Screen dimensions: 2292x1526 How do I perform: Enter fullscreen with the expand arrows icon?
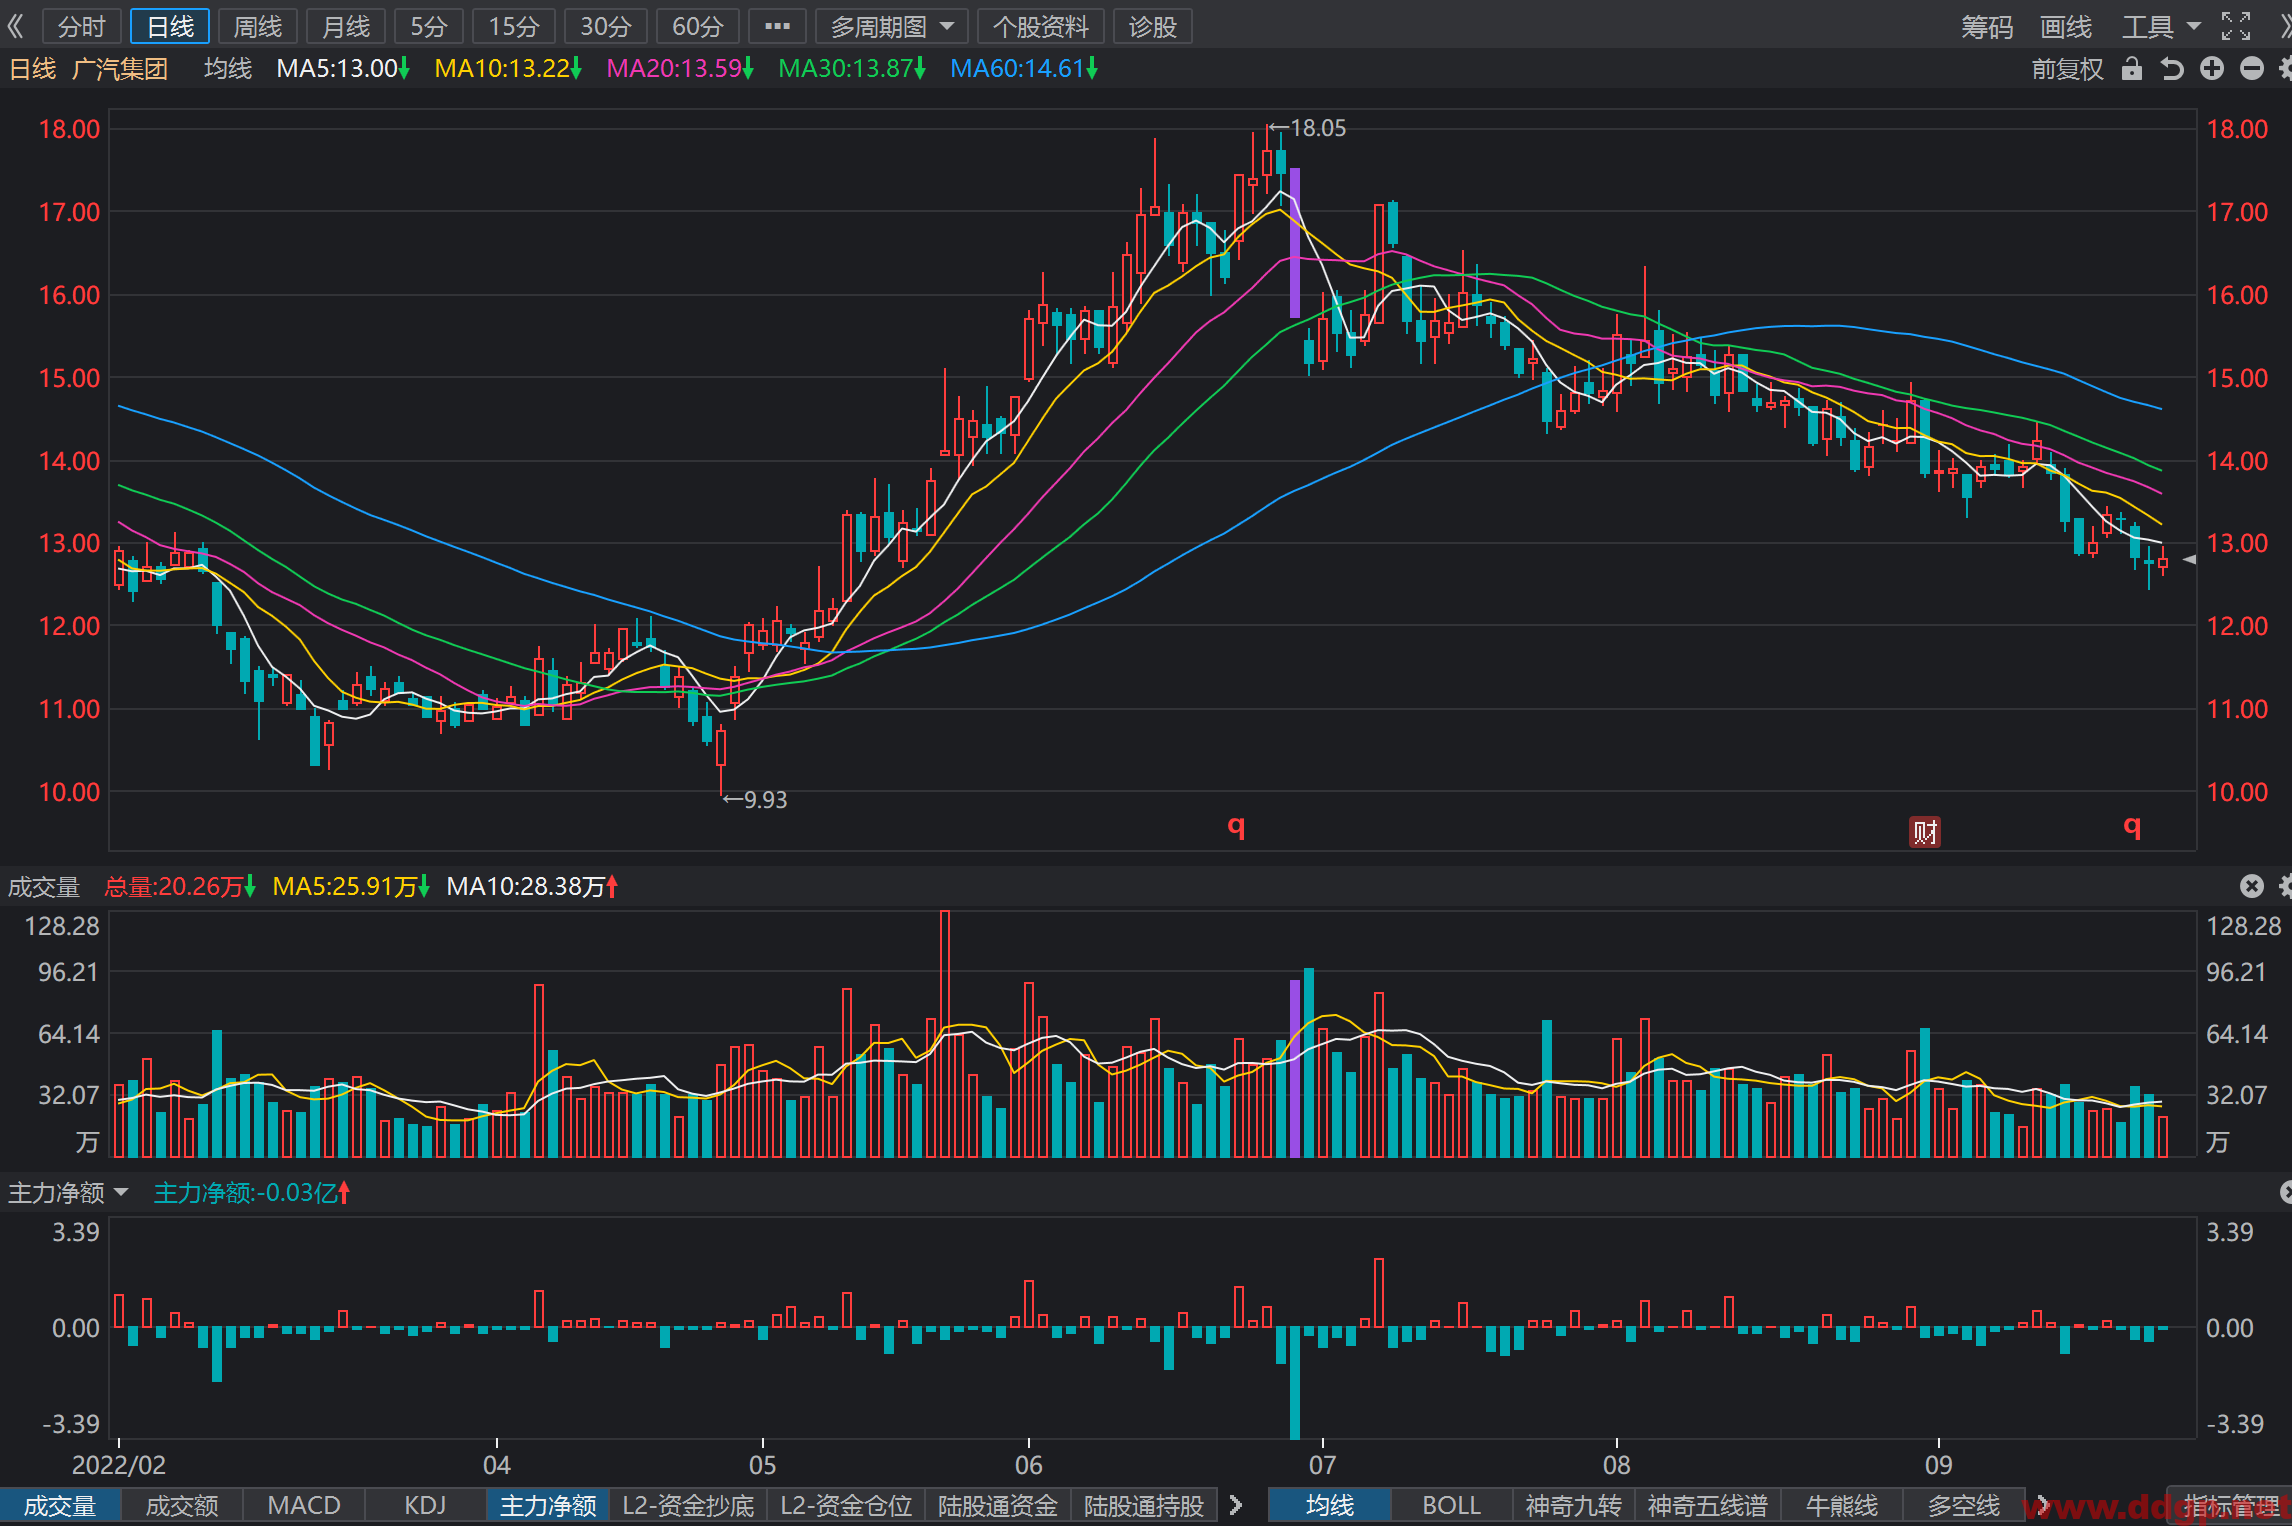(2236, 26)
